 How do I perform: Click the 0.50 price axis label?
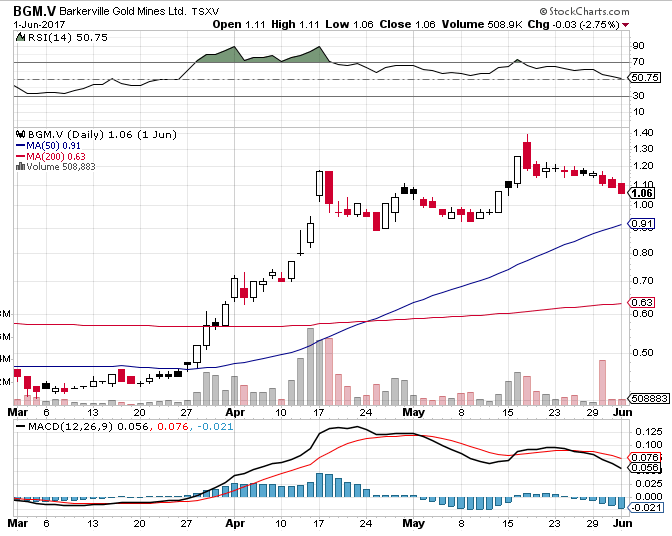click(x=643, y=353)
